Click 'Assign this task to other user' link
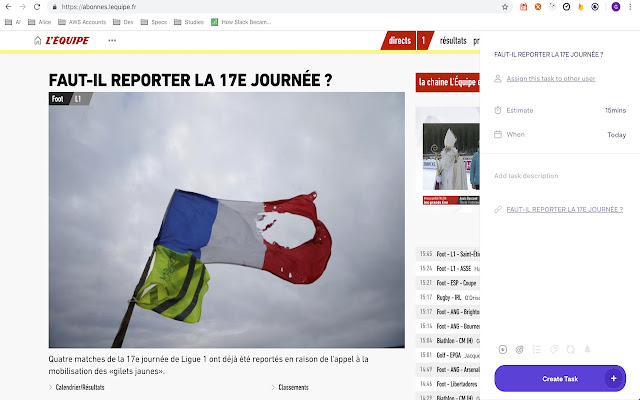Image resolution: width=640 pixels, height=400 pixels. (551, 78)
